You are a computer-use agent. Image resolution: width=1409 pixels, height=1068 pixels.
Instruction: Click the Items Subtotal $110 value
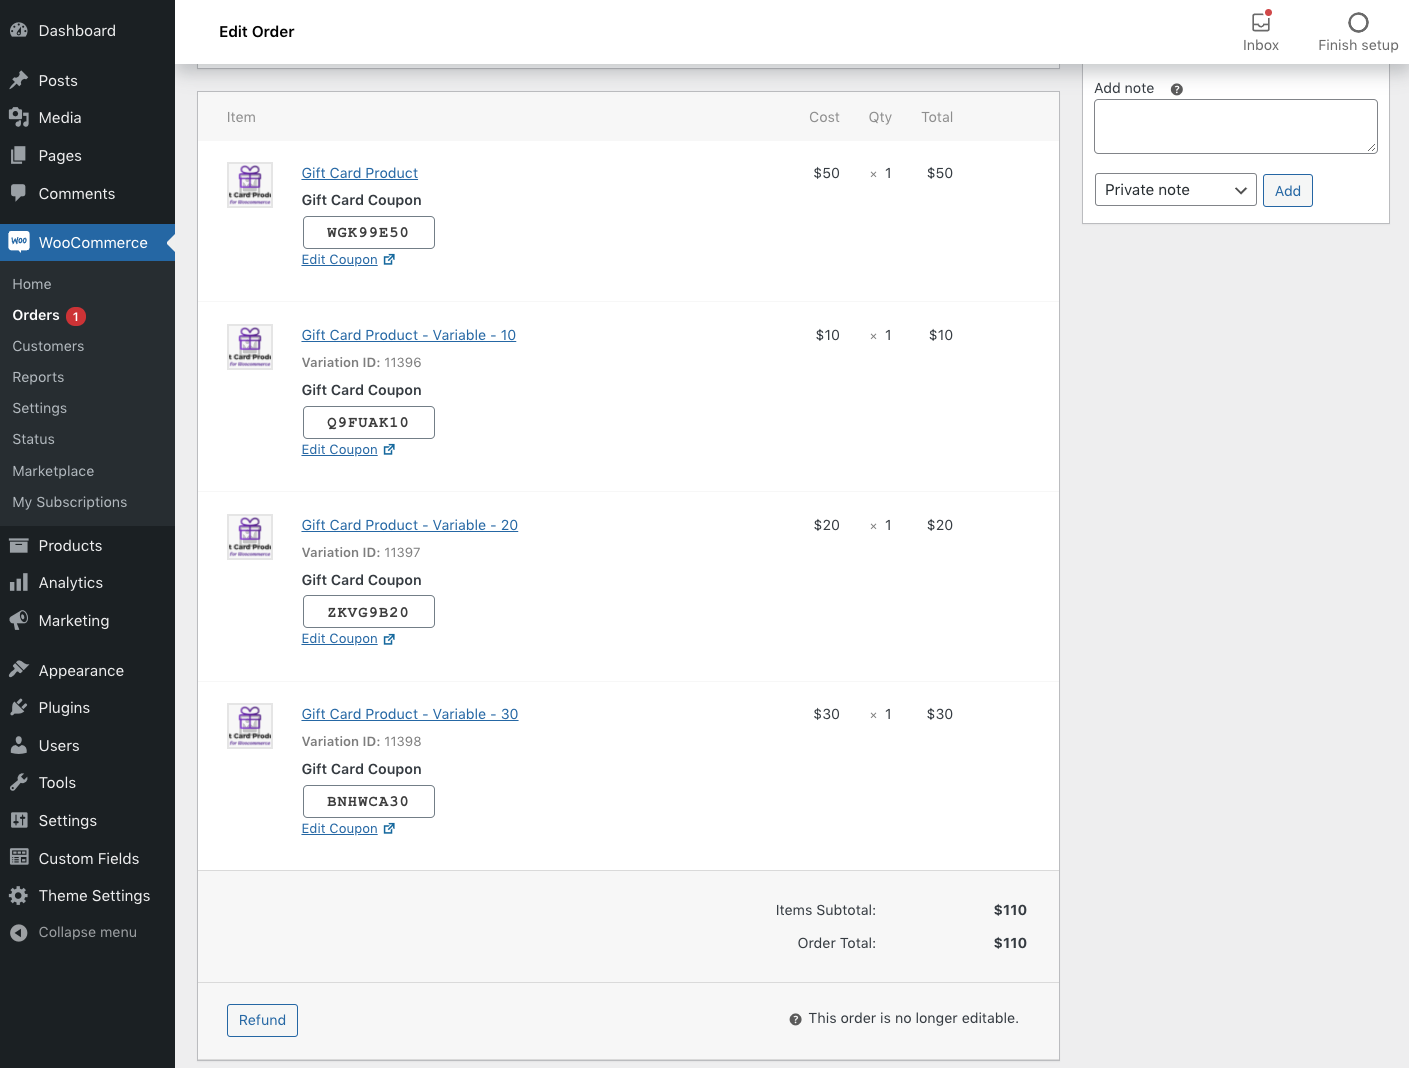1010,910
